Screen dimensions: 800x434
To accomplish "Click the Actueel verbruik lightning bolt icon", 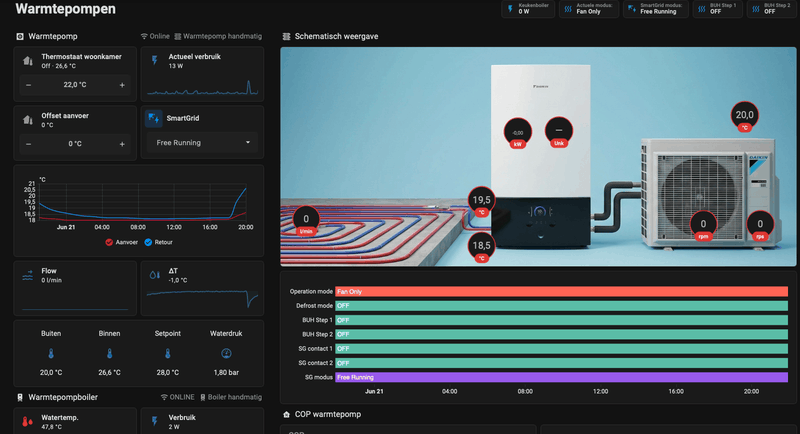I will point(155,61).
